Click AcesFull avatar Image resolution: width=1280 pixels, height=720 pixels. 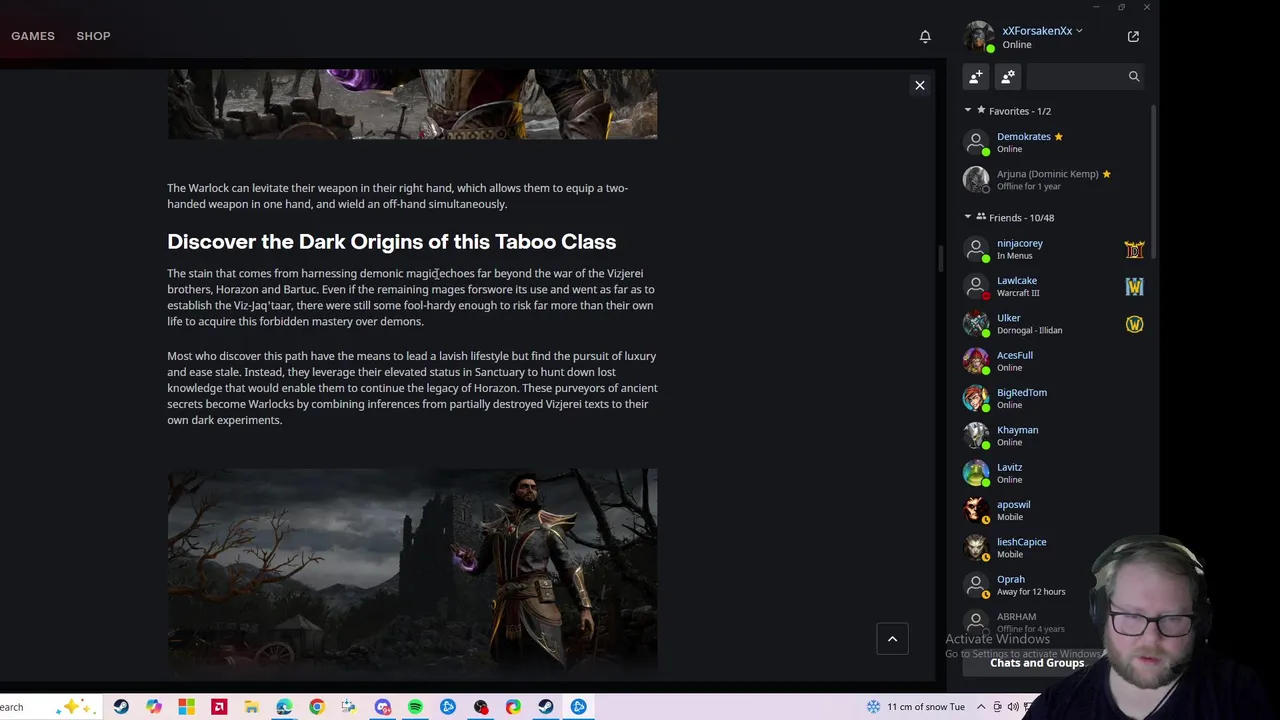976,361
